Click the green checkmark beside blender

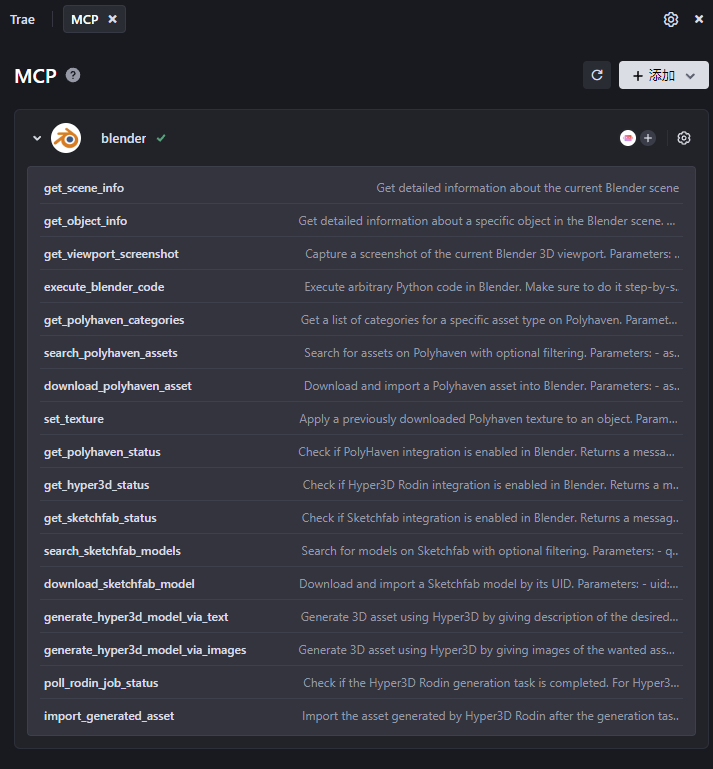click(x=161, y=139)
